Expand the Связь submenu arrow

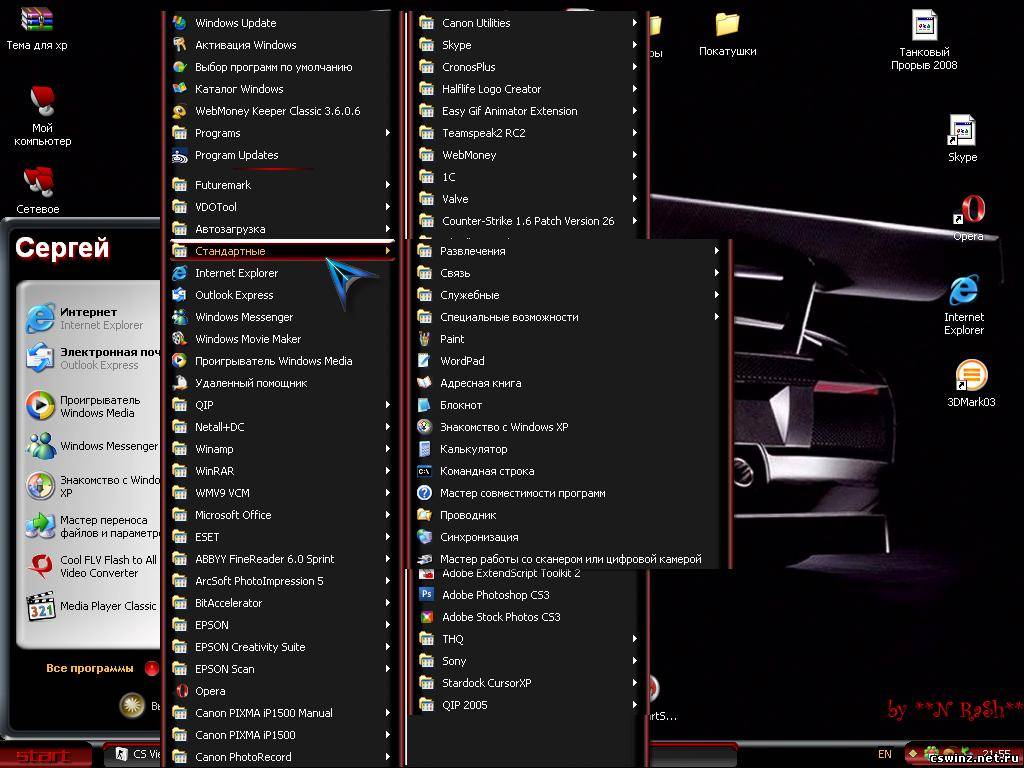pyautogui.click(x=716, y=273)
